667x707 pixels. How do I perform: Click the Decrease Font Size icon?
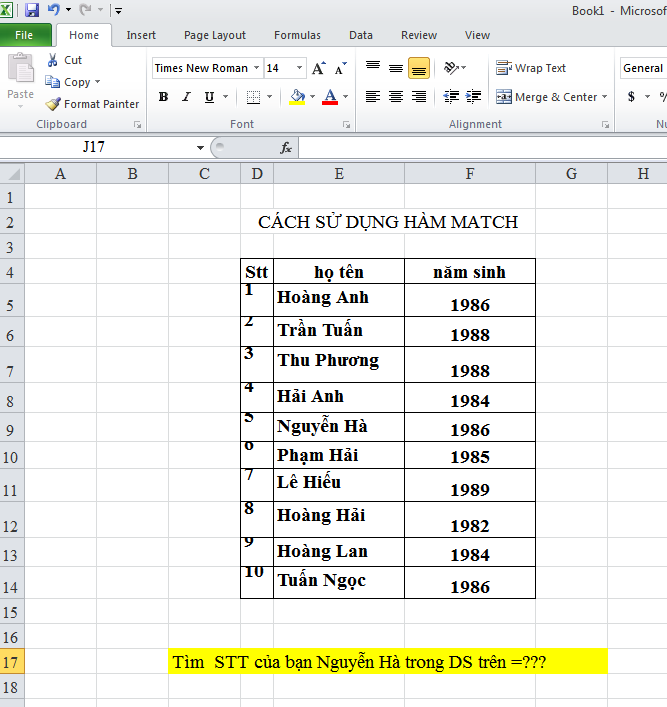(341, 68)
